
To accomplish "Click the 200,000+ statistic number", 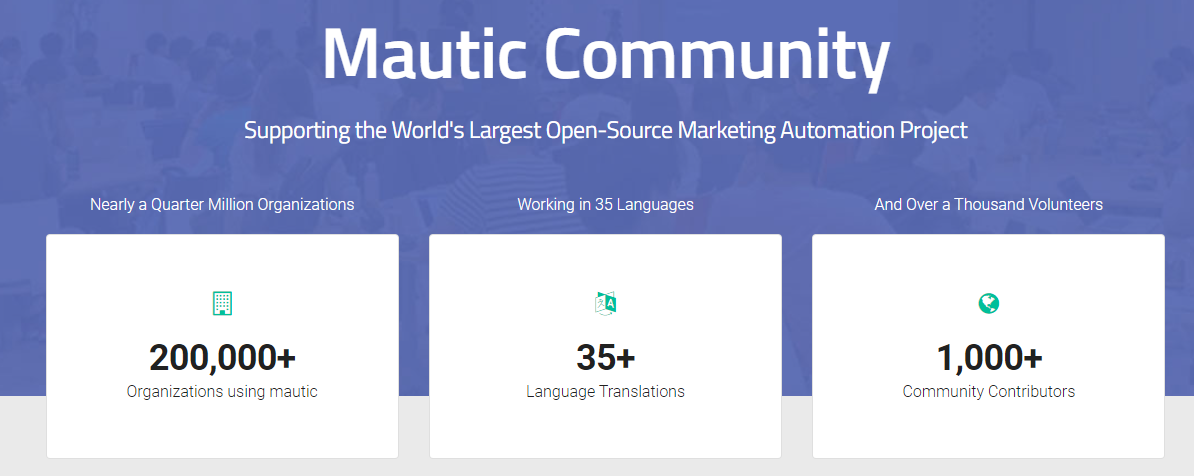I will [222, 357].
